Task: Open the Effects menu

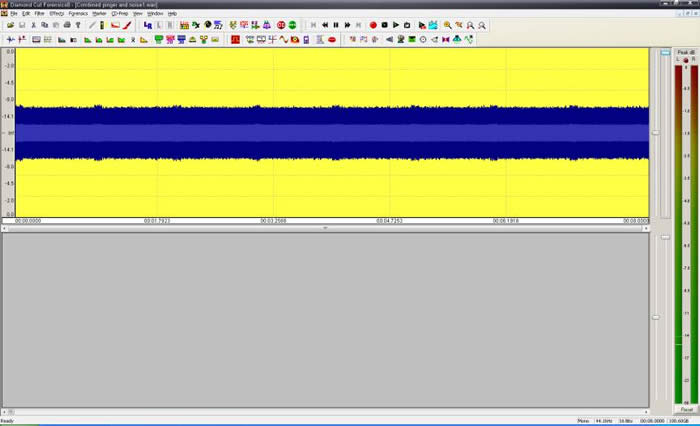Action: pos(57,14)
